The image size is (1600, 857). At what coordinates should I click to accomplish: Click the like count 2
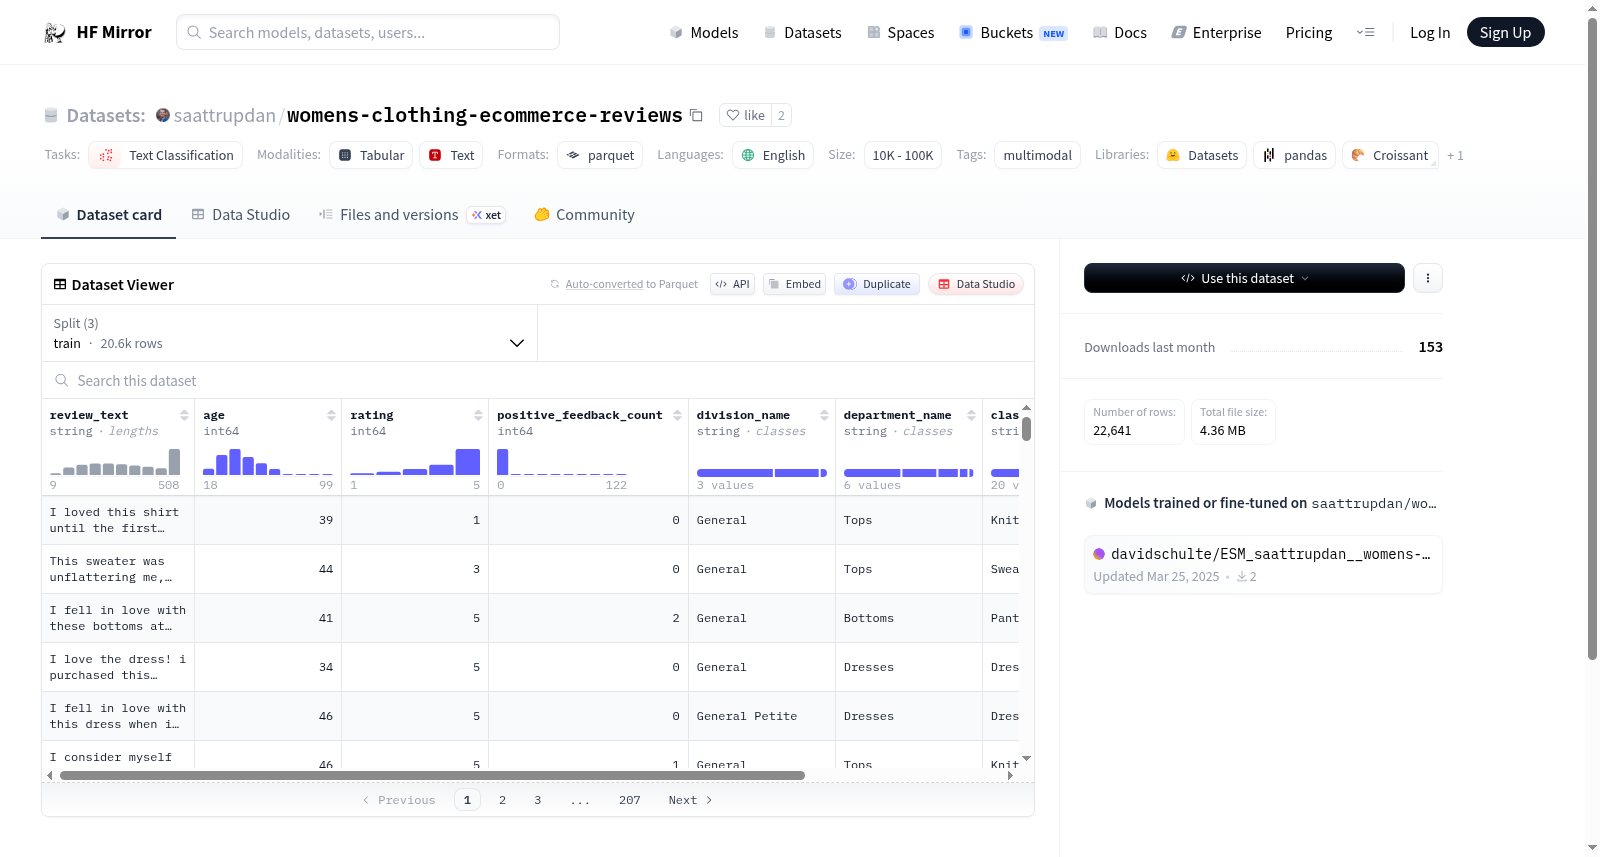[x=781, y=116]
